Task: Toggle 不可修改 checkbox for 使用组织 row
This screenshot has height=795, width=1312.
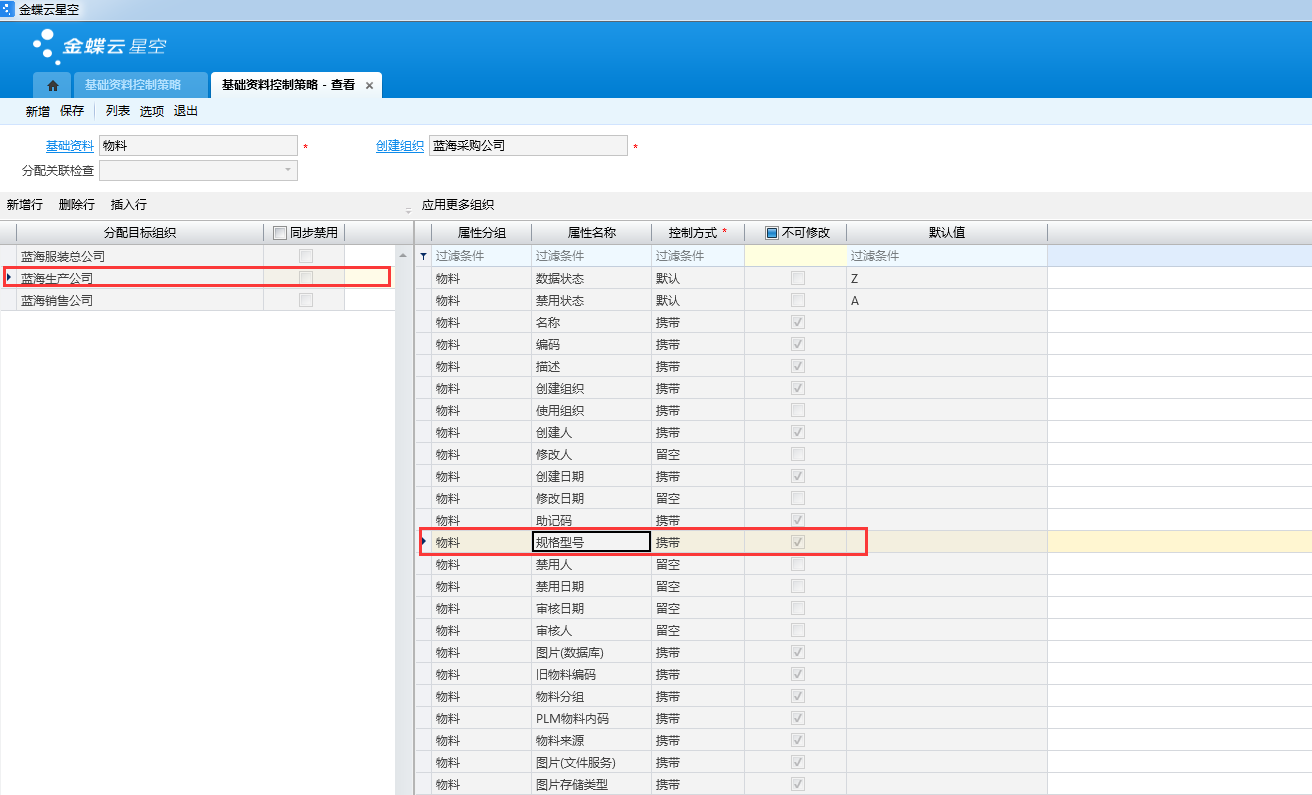Action: pos(797,410)
